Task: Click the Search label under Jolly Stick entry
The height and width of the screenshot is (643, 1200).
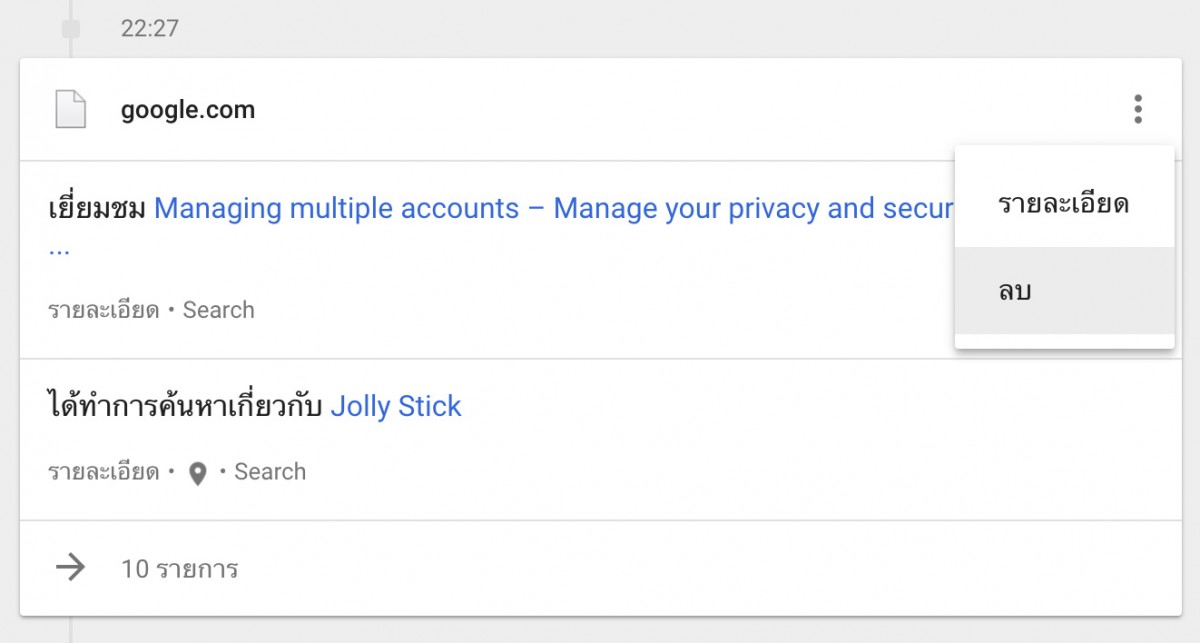Action: pos(270,472)
